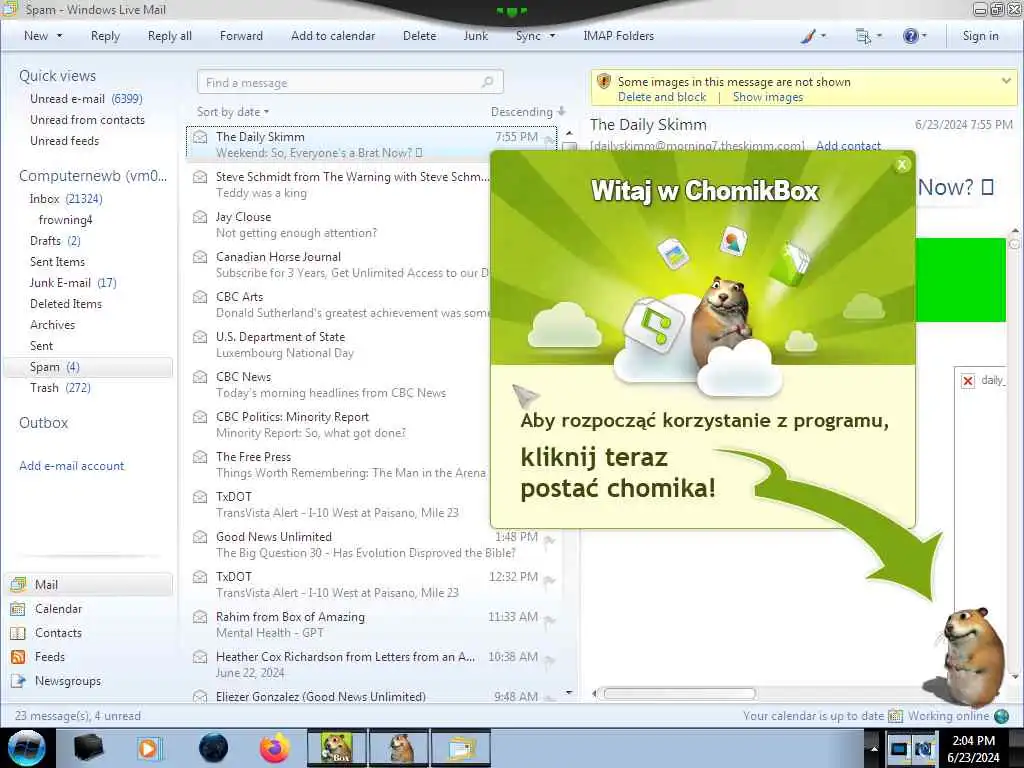The image size is (1024, 768).
Task: Click envelope icon of Jay Clouse message
Action: coord(200,217)
